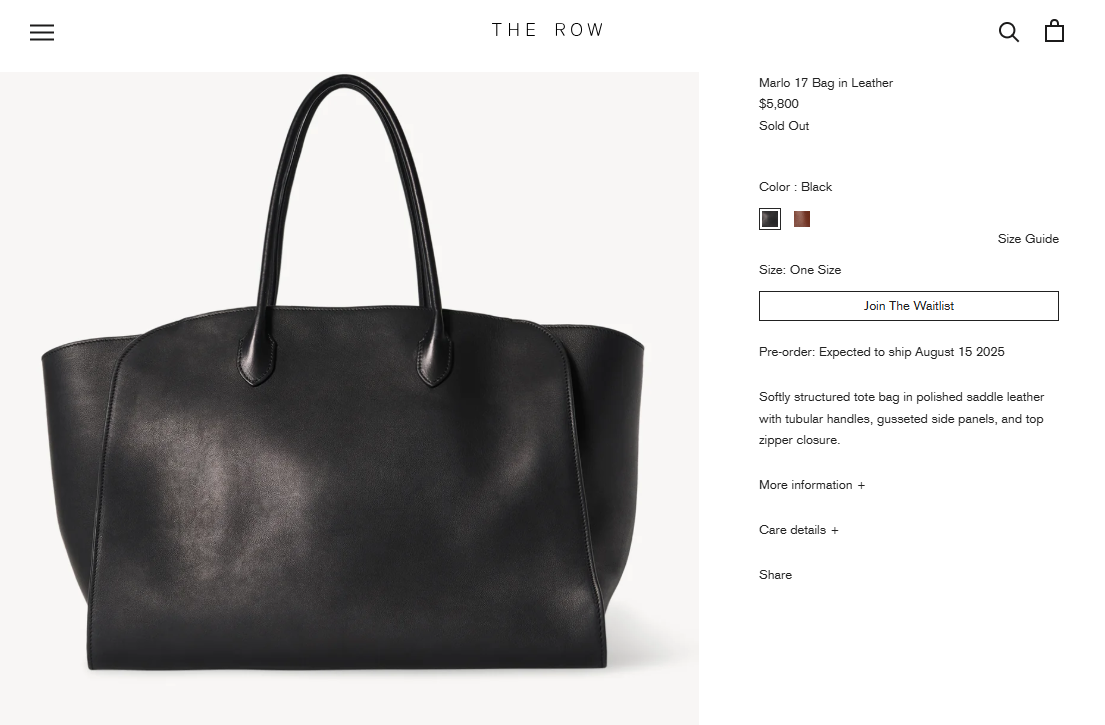1105x725 pixels.
Task: Click the Size: One Size label
Action: 800,270
